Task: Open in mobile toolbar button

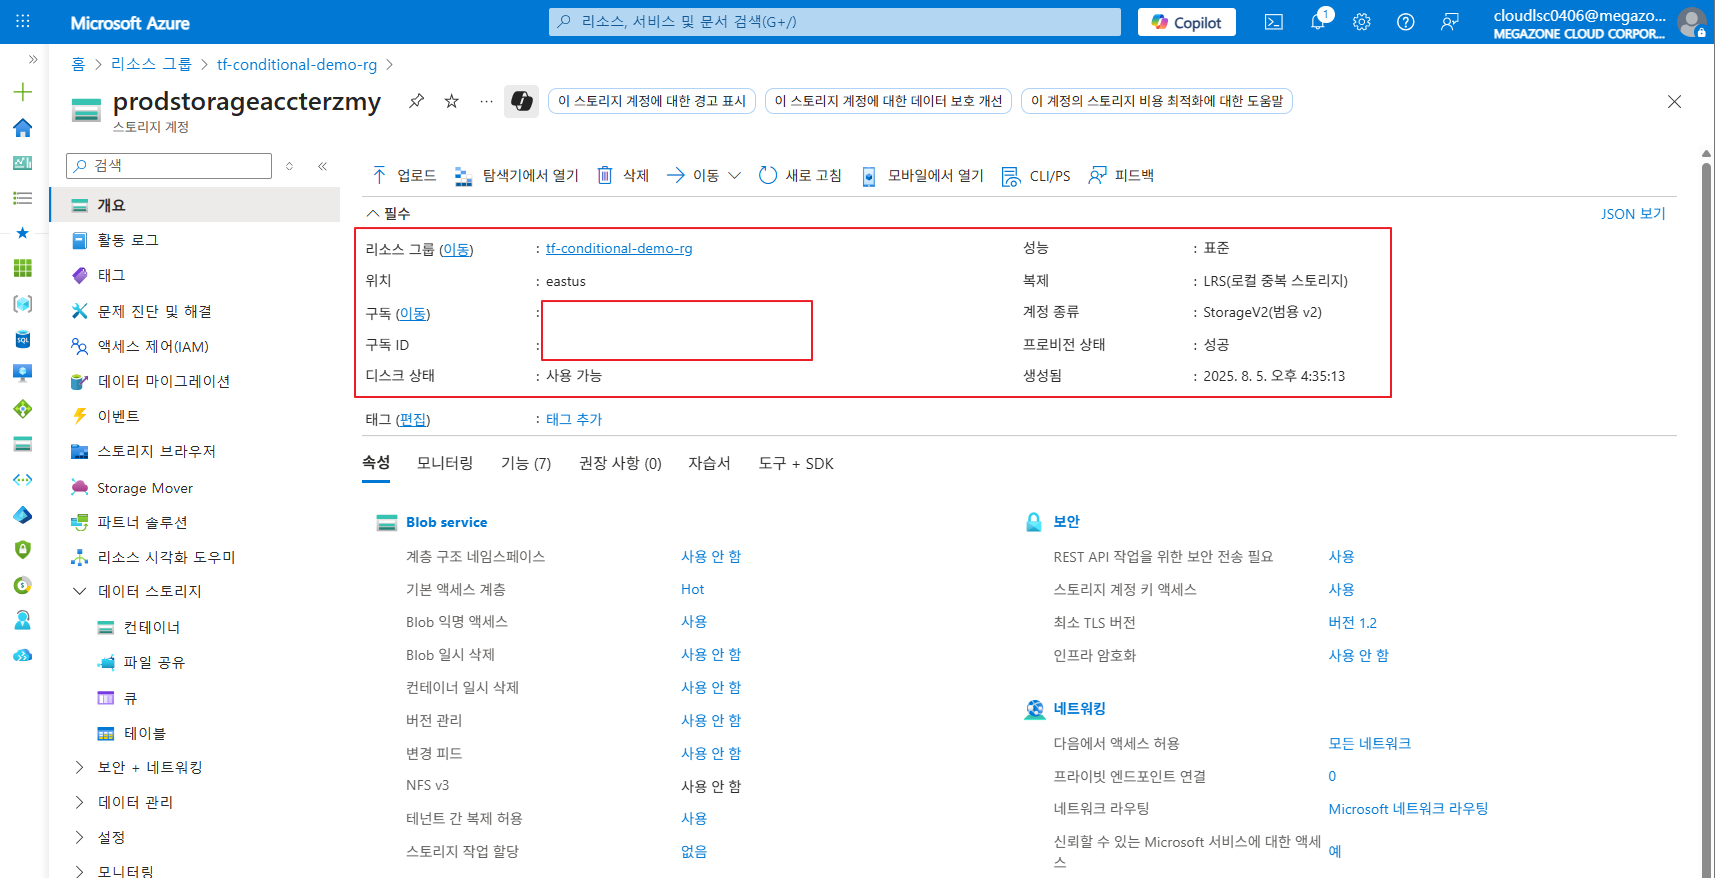Action: (922, 175)
